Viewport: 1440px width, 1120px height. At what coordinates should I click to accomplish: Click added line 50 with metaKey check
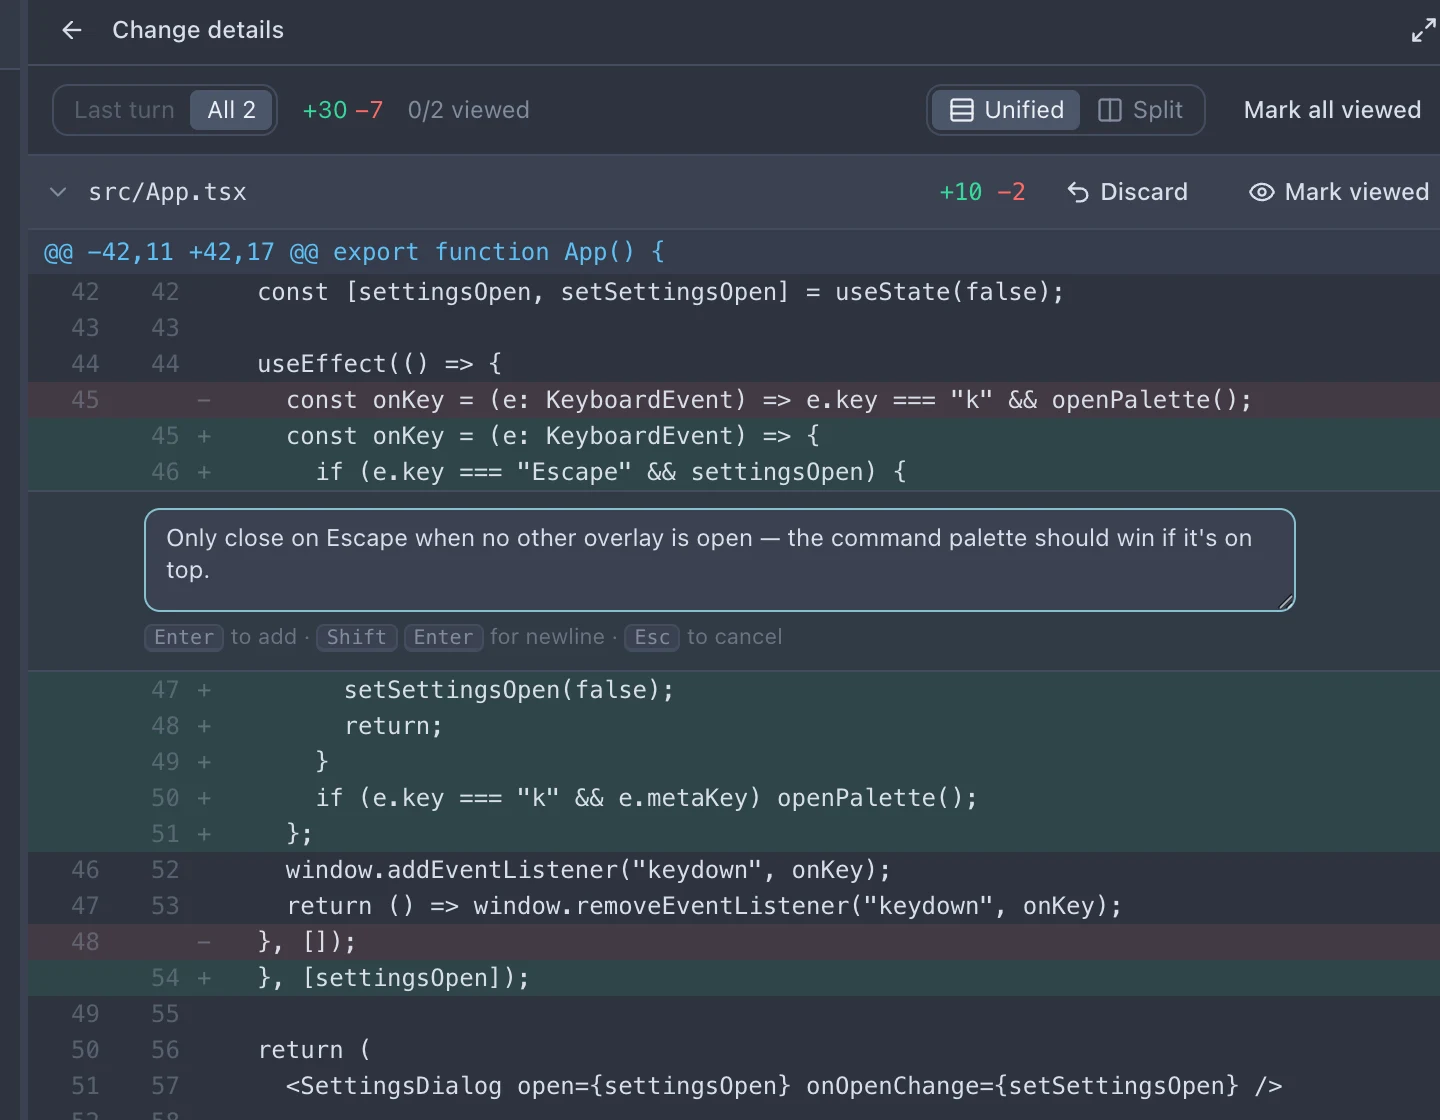[734, 798]
